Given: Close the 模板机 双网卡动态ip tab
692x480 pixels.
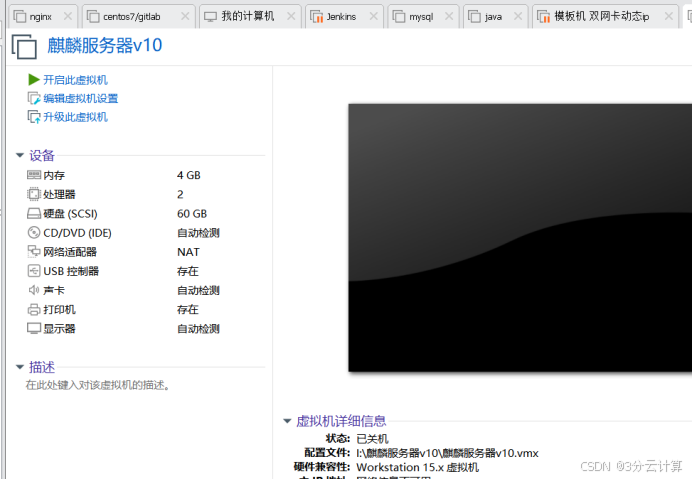Looking at the screenshot, I should [669, 16].
